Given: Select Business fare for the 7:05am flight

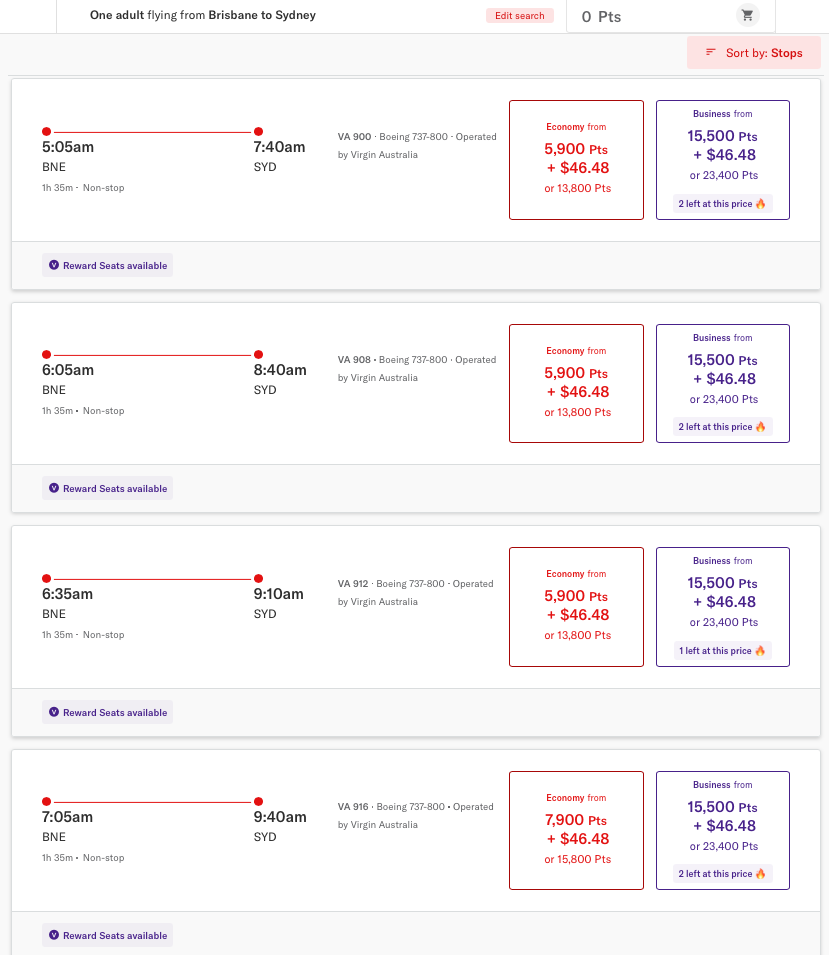Looking at the screenshot, I should (722, 830).
